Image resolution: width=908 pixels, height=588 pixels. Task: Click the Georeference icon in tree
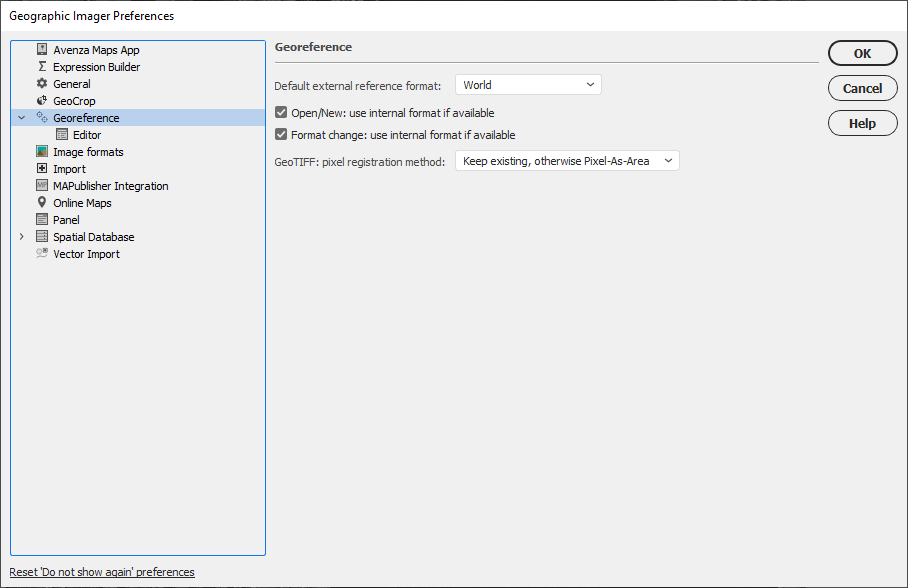42,118
